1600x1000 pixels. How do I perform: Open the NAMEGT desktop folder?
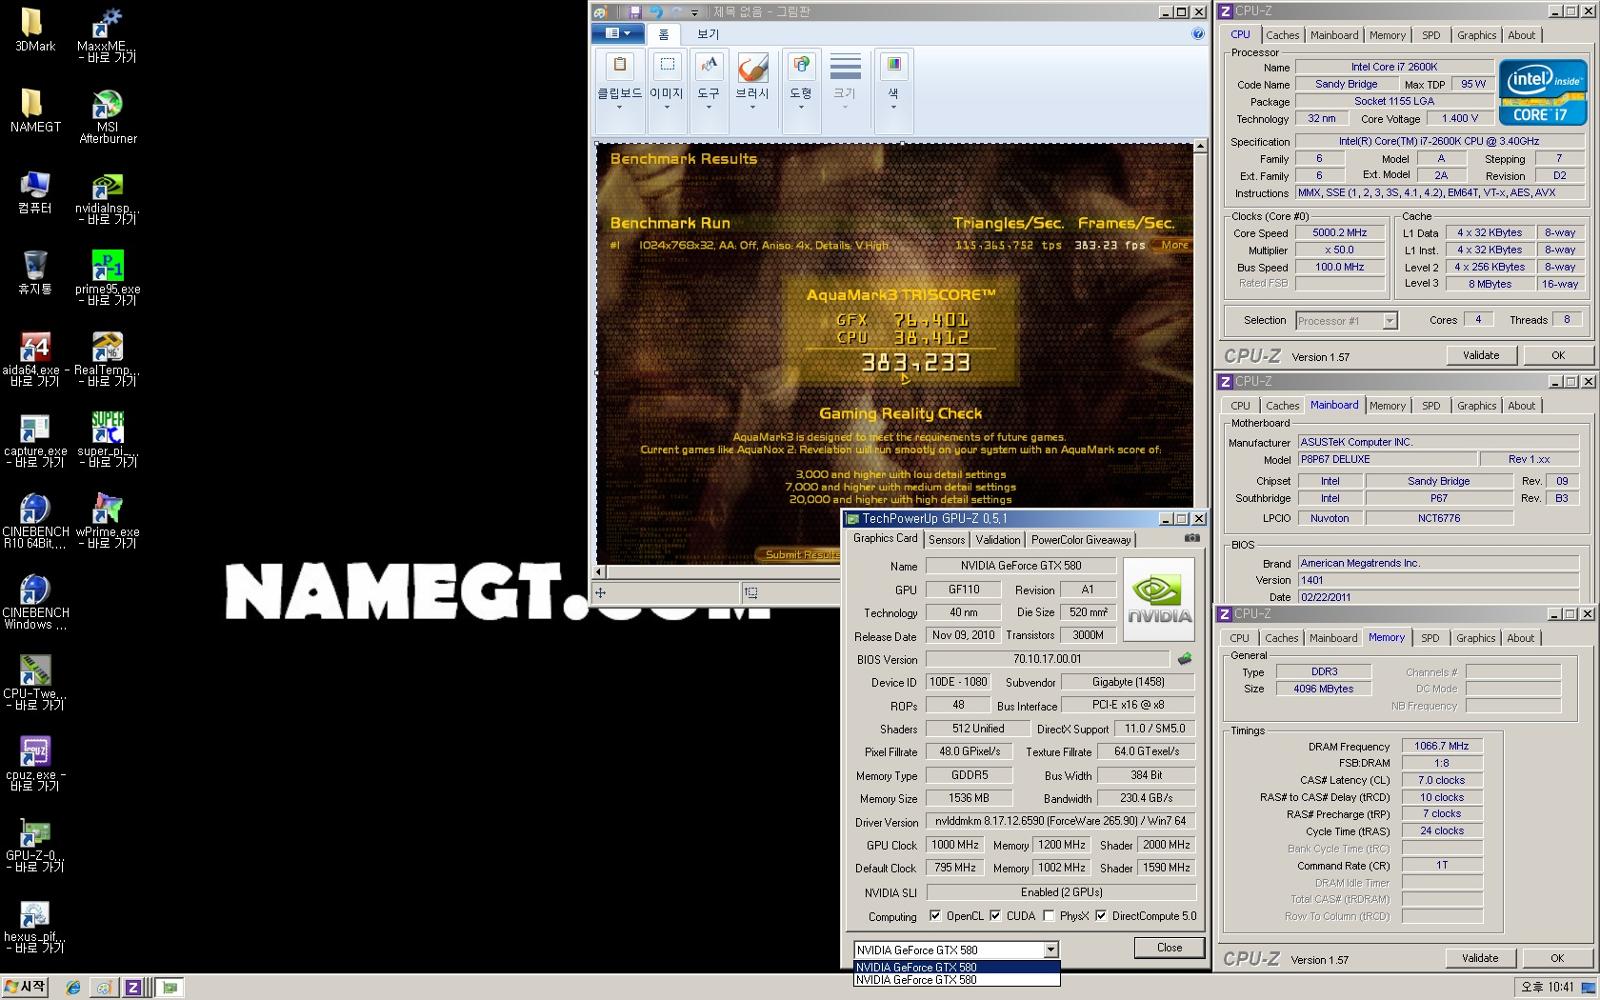coord(34,110)
